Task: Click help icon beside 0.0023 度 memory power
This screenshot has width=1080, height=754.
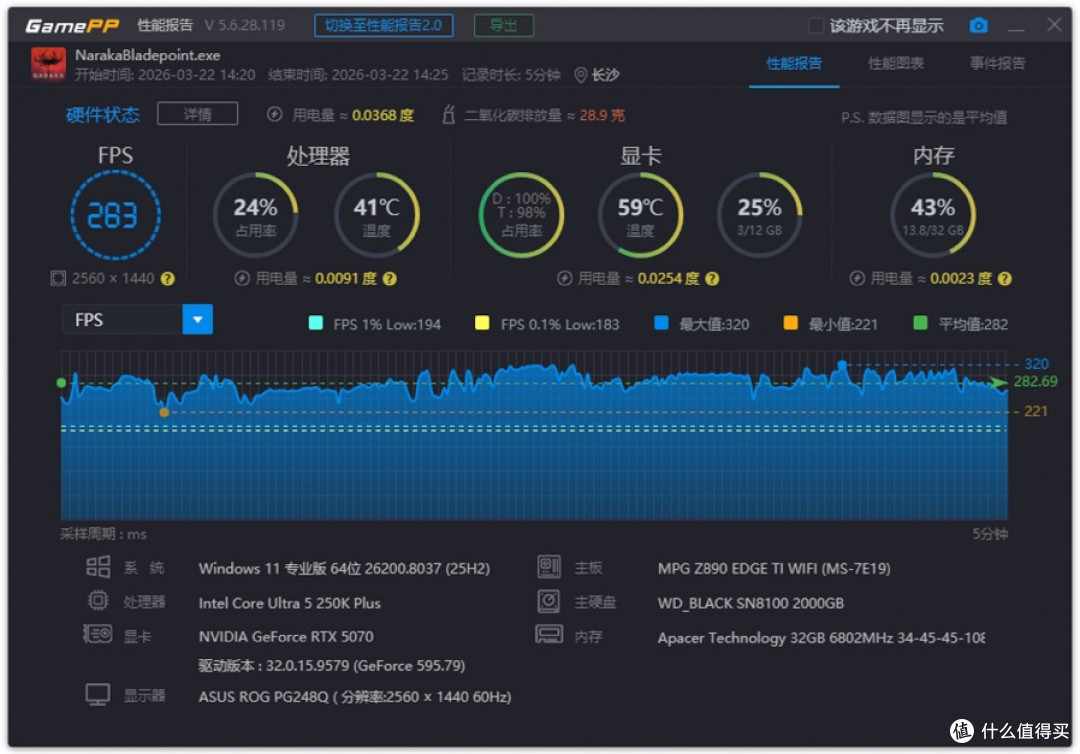Action: coord(1005,279)
